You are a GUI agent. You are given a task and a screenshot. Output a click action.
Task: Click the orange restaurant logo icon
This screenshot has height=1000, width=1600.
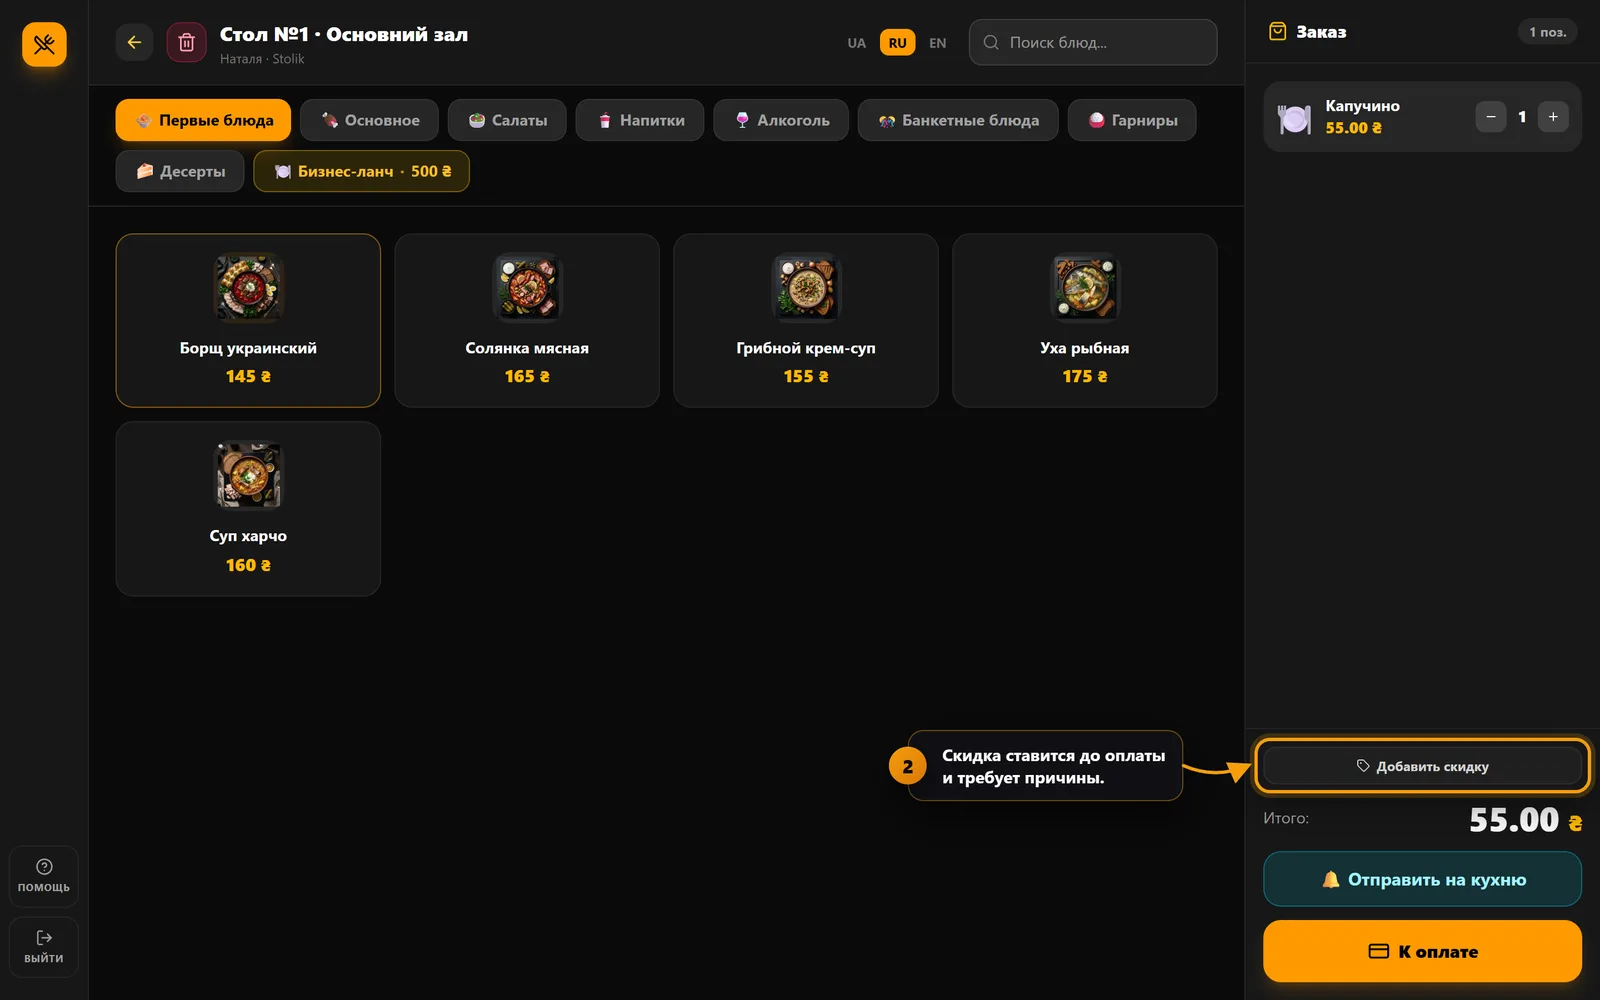pos(44,44)
